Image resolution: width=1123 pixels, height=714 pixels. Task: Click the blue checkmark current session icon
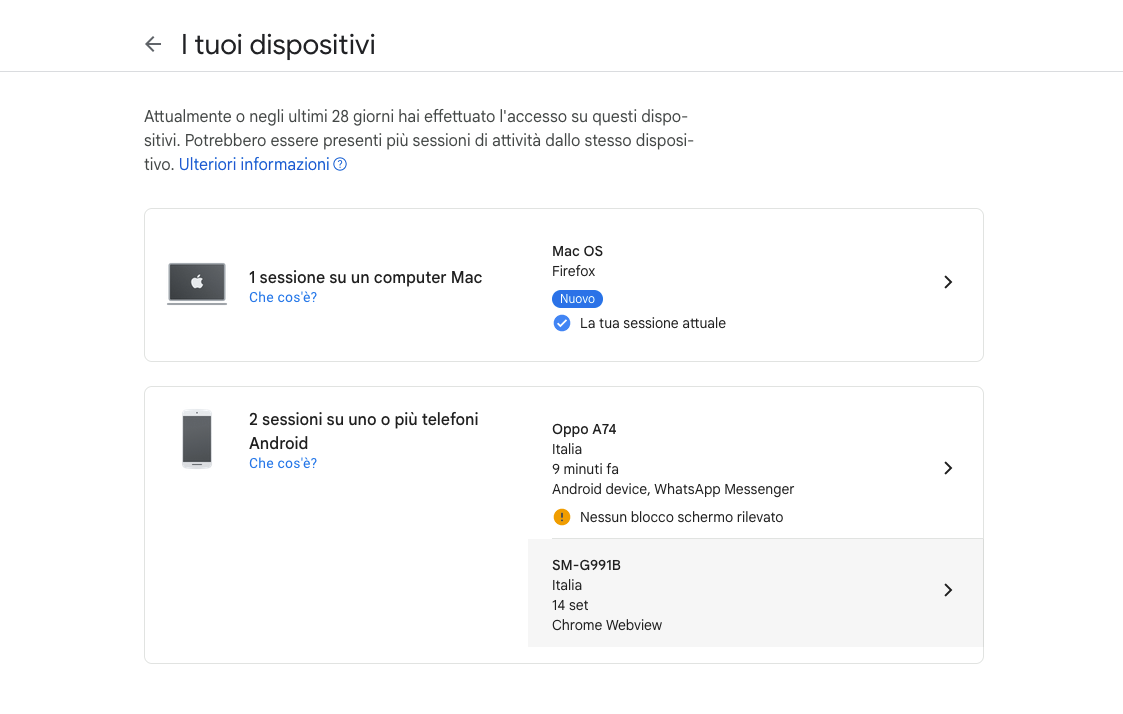tap(562, 323)
